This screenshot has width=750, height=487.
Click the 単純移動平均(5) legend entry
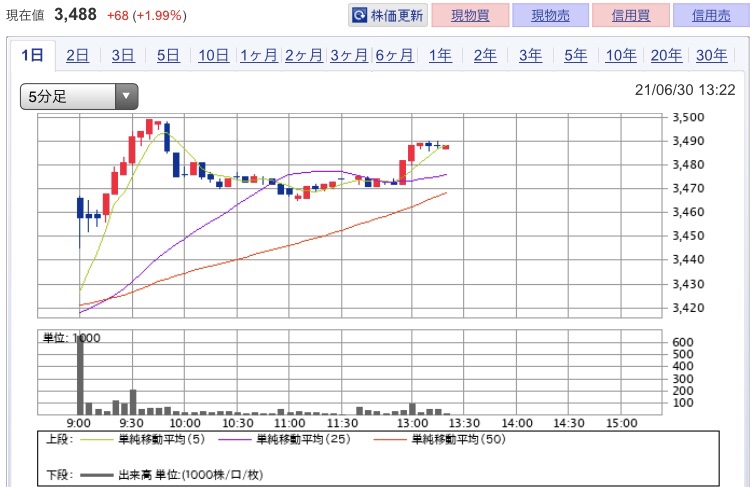(143, 439)
